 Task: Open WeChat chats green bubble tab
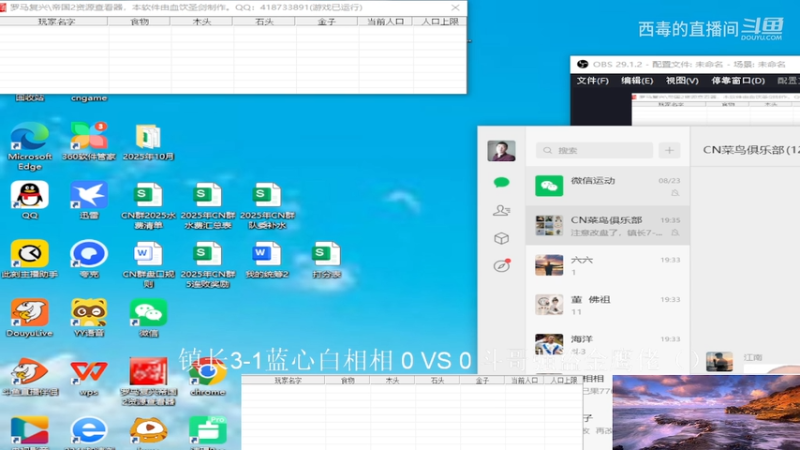coord(501,182)
